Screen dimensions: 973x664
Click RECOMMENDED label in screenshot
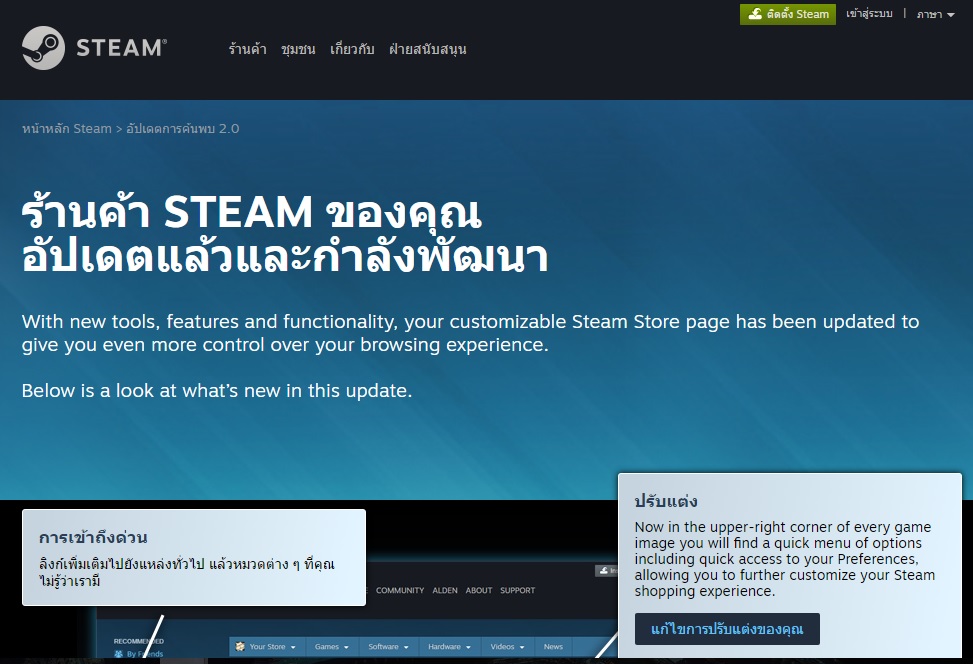tap(138, 641)
